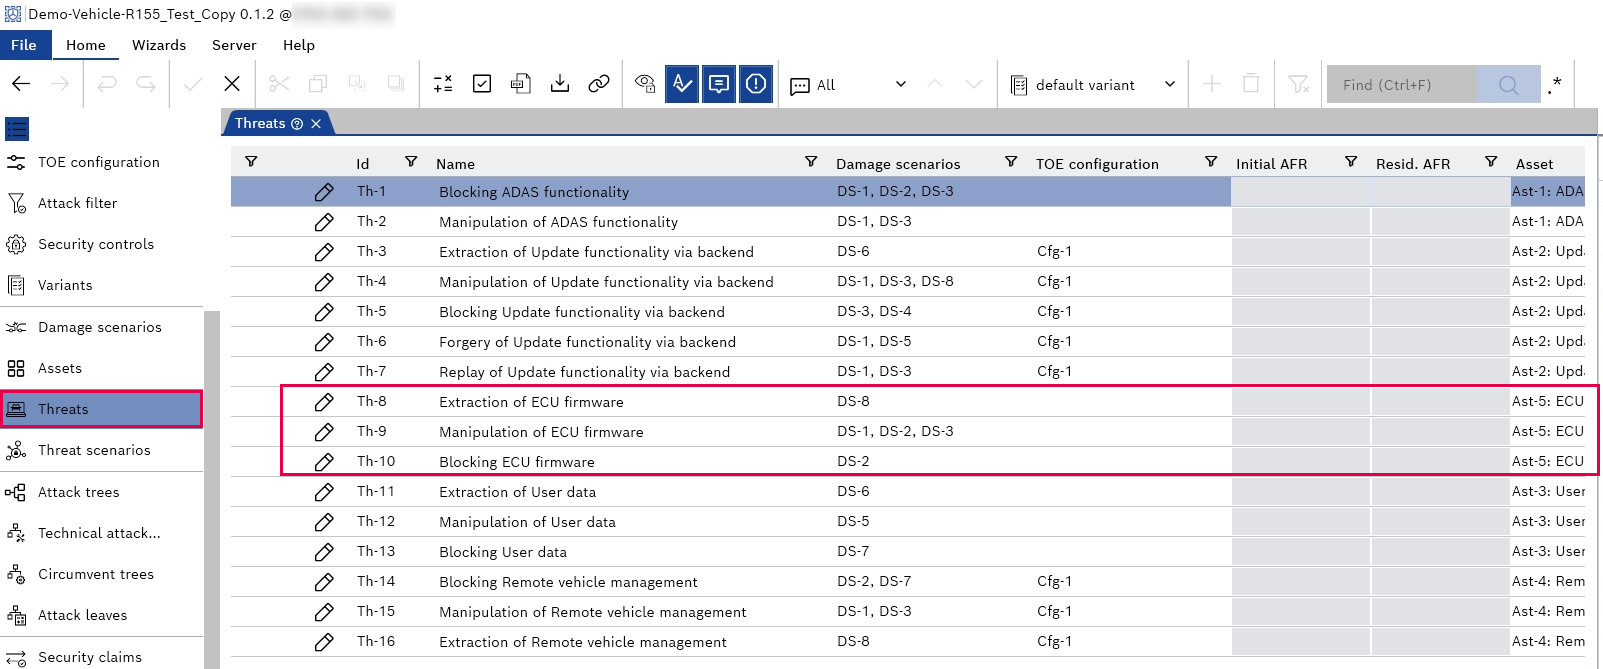This screenshot has width=1603, height=669.
Task: Open the Server menu
Action: 234,45
